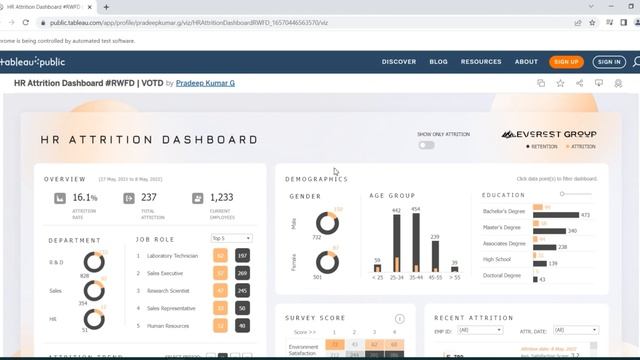Click the tableau public logo
The image size is (640, 360).
33,62
